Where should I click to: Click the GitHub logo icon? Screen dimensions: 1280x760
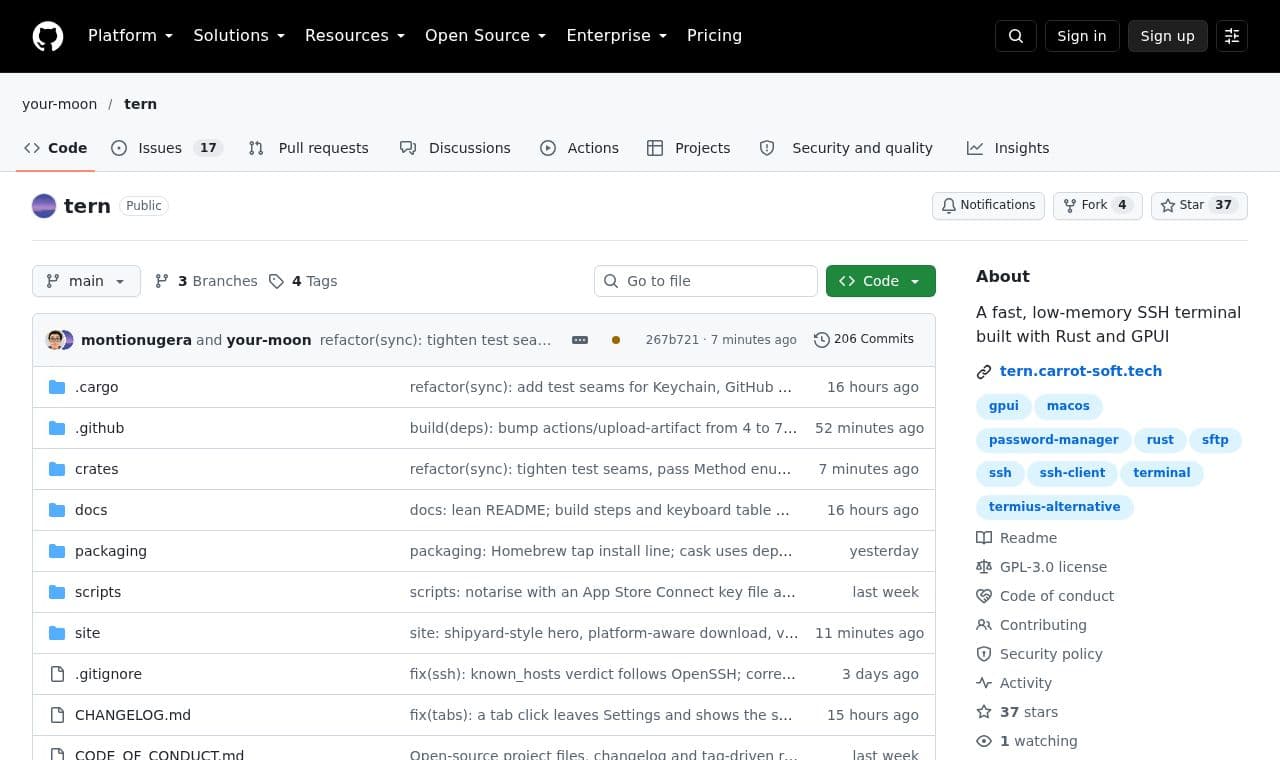point(48,36)
